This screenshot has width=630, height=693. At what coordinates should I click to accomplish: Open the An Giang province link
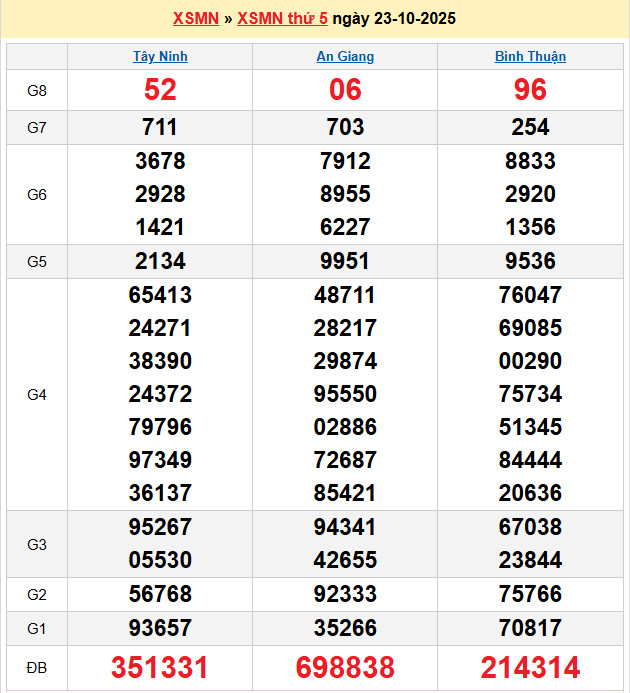point(345,56)
